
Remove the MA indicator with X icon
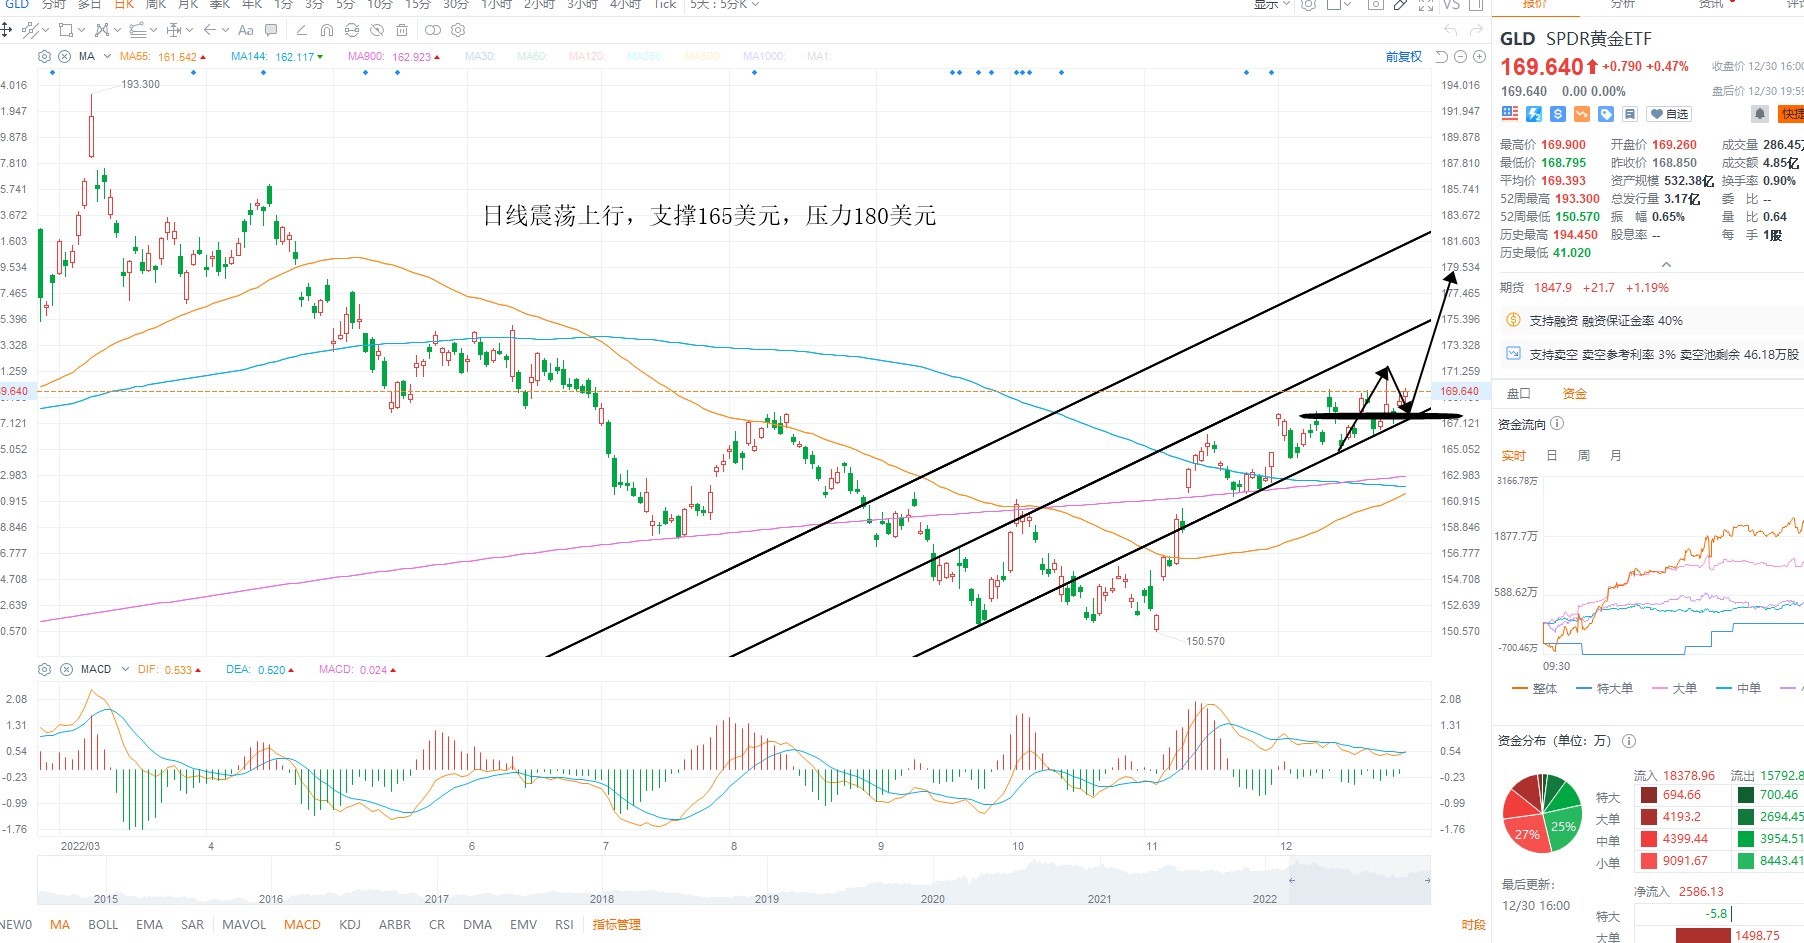pyautogui.click(x=64, y=56)
